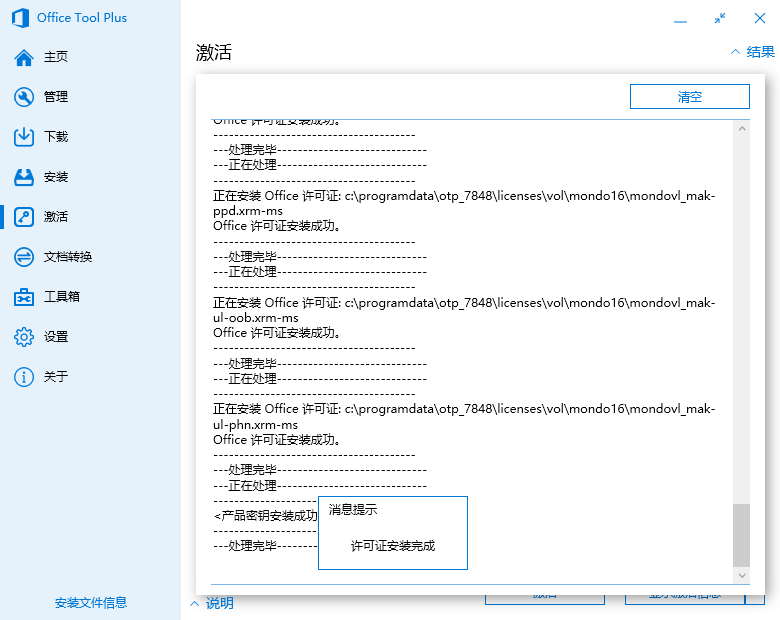Click the 安装 install tray icon
Image resolution: width=780 pixels, height=620 pixels.
point(24,177)
